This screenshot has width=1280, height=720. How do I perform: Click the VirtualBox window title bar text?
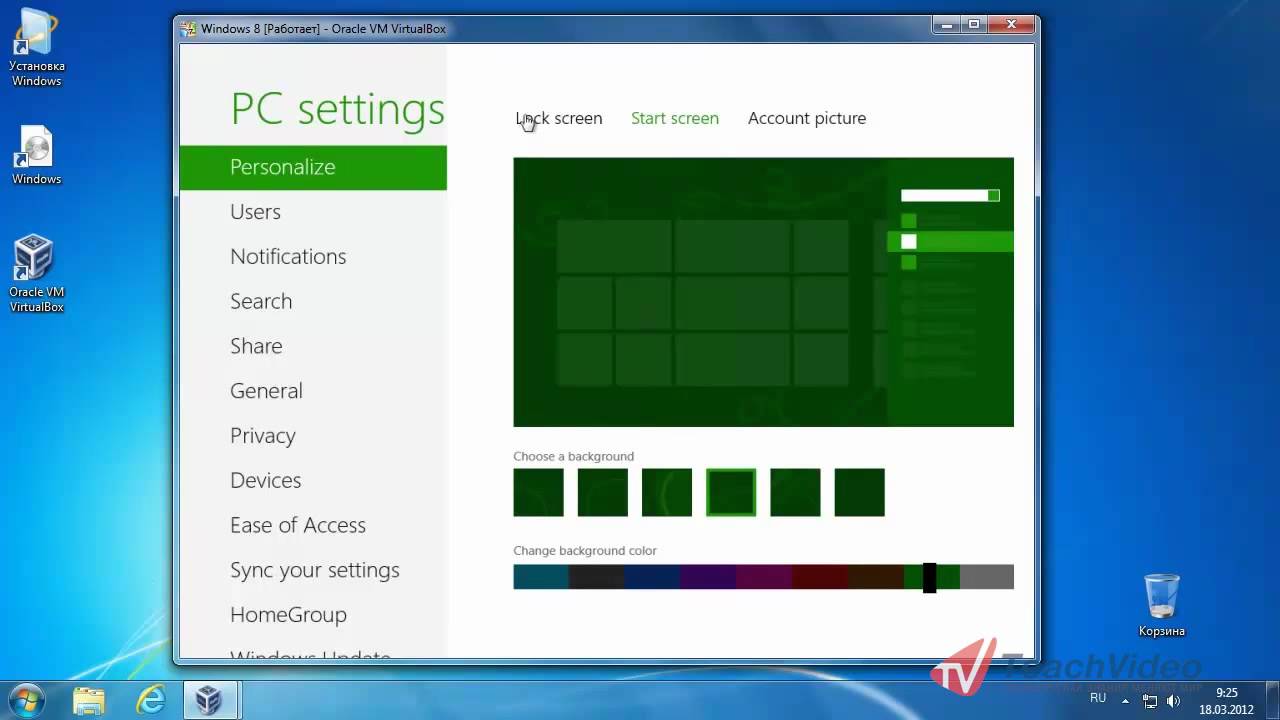(x=323, y=29)
